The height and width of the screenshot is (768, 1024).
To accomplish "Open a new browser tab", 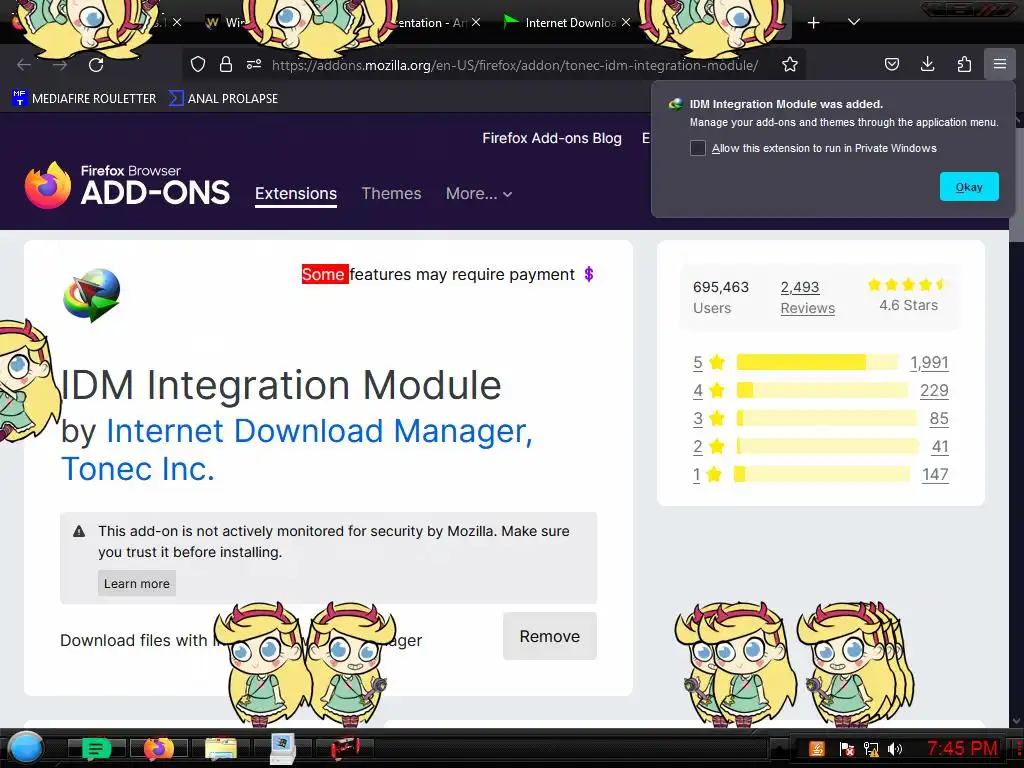I will click(813, 23).
